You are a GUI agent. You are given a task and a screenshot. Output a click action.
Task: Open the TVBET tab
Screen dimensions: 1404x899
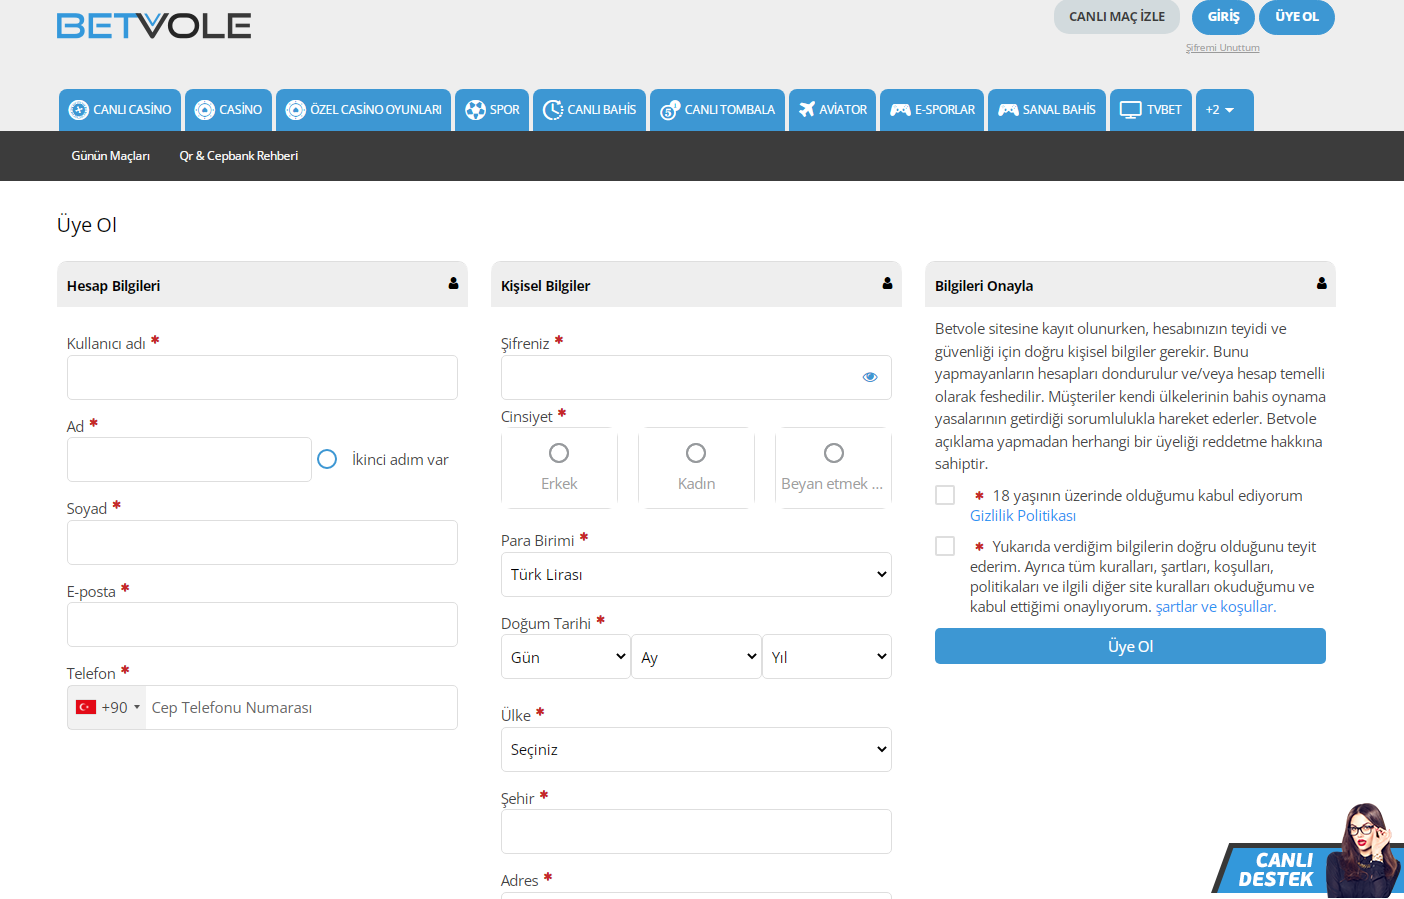(x=1151, y=110)
